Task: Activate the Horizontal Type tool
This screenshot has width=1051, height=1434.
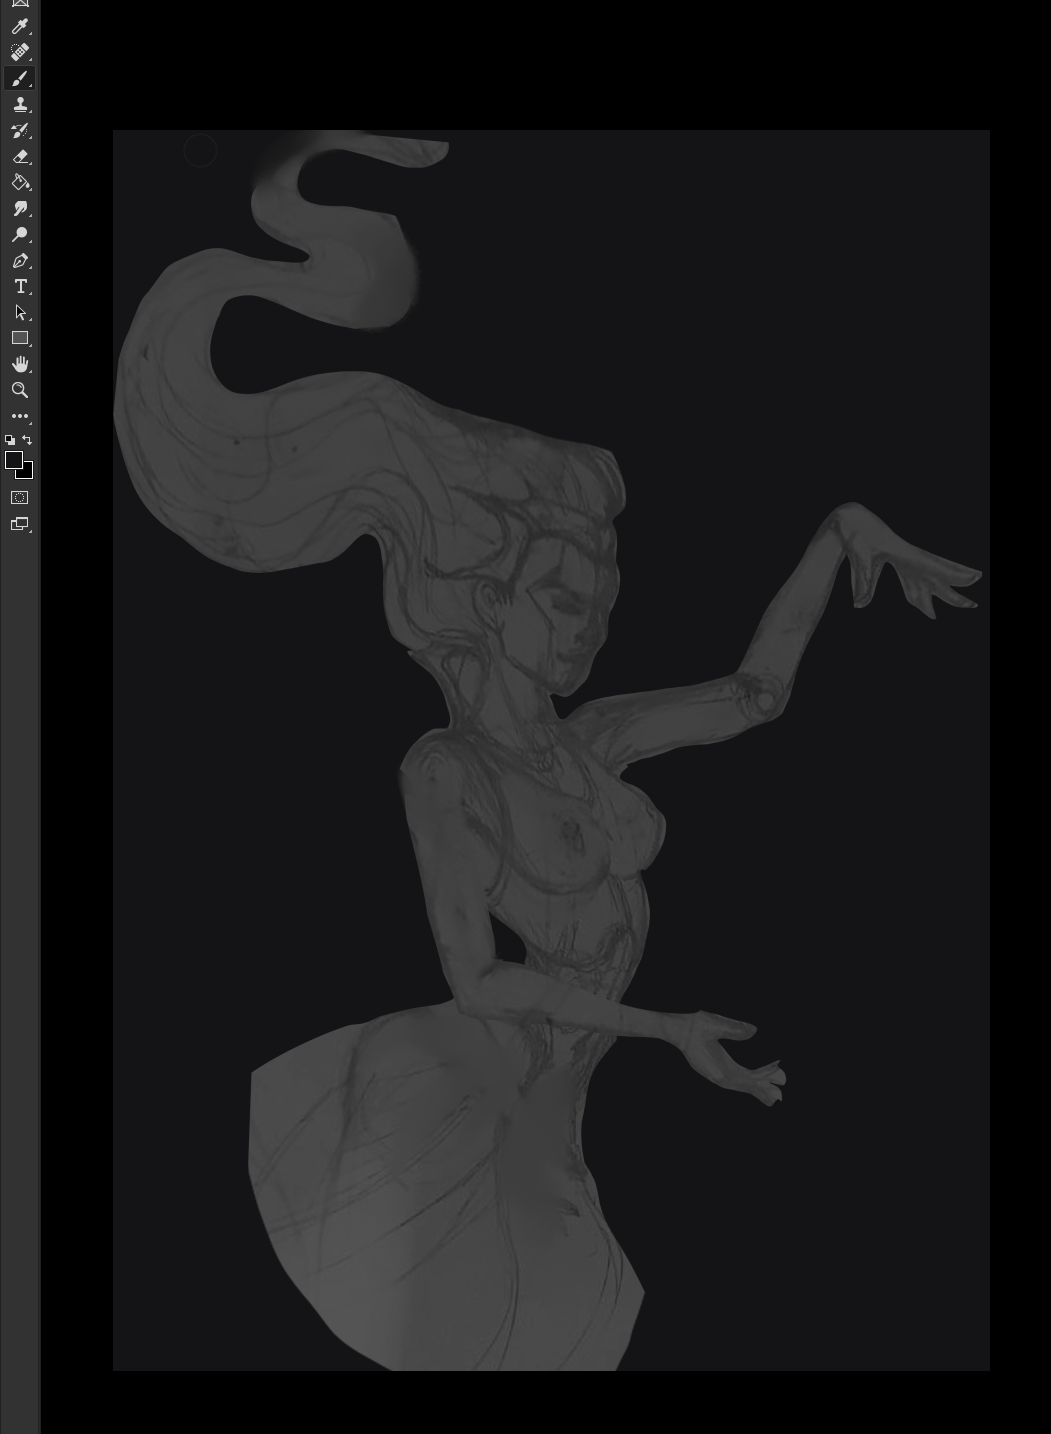Action: click(x=19, y=287)
